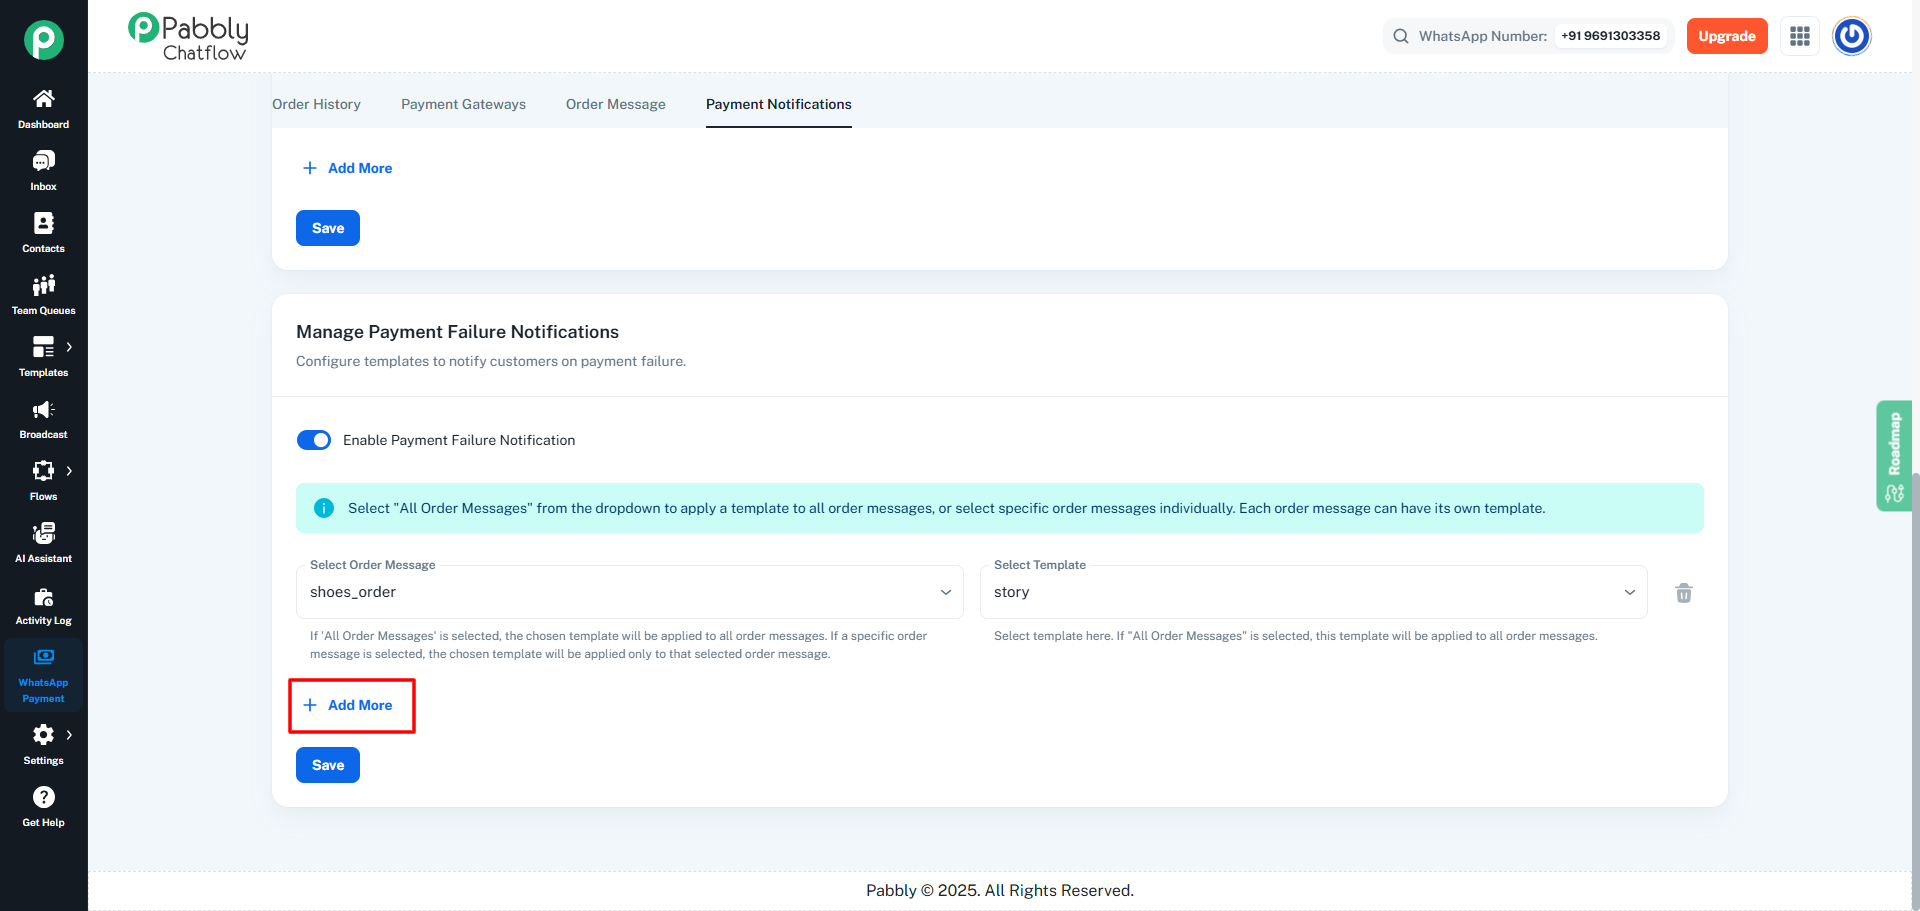Image resolution: width=1920 pixels, height=911 pixels.
Task: Open Get Help in sidebar
Action: (x=43, y=807)
